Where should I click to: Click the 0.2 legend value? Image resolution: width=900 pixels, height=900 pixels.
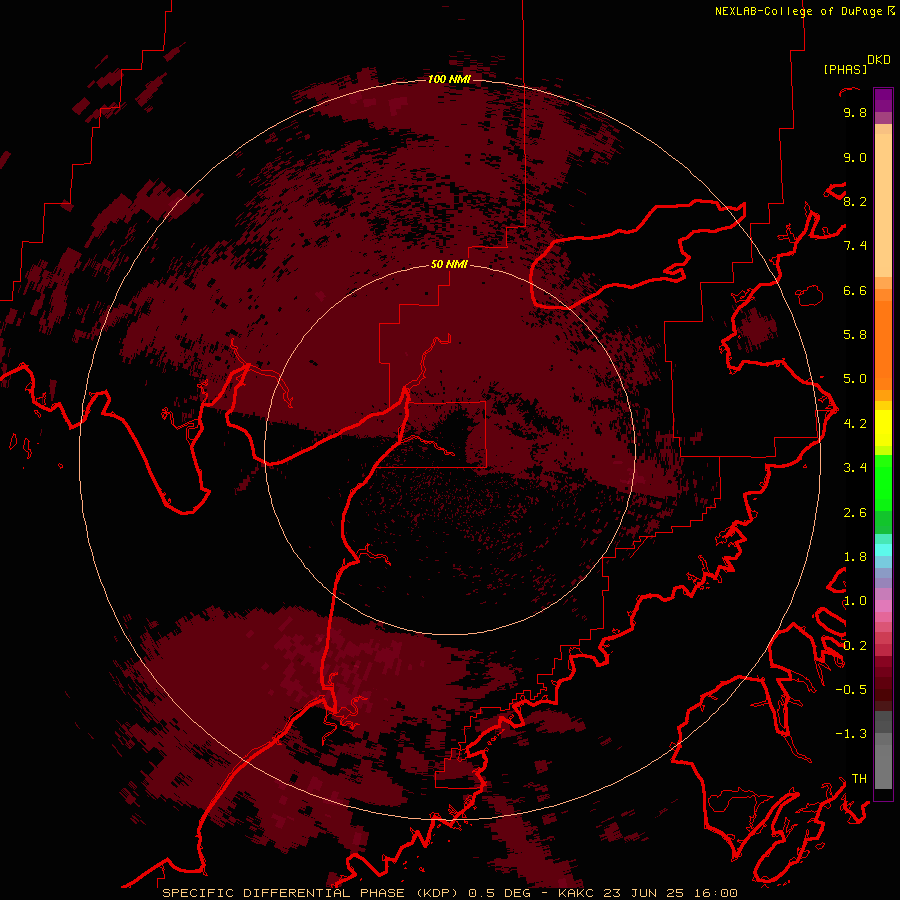(x=855, y=646)
